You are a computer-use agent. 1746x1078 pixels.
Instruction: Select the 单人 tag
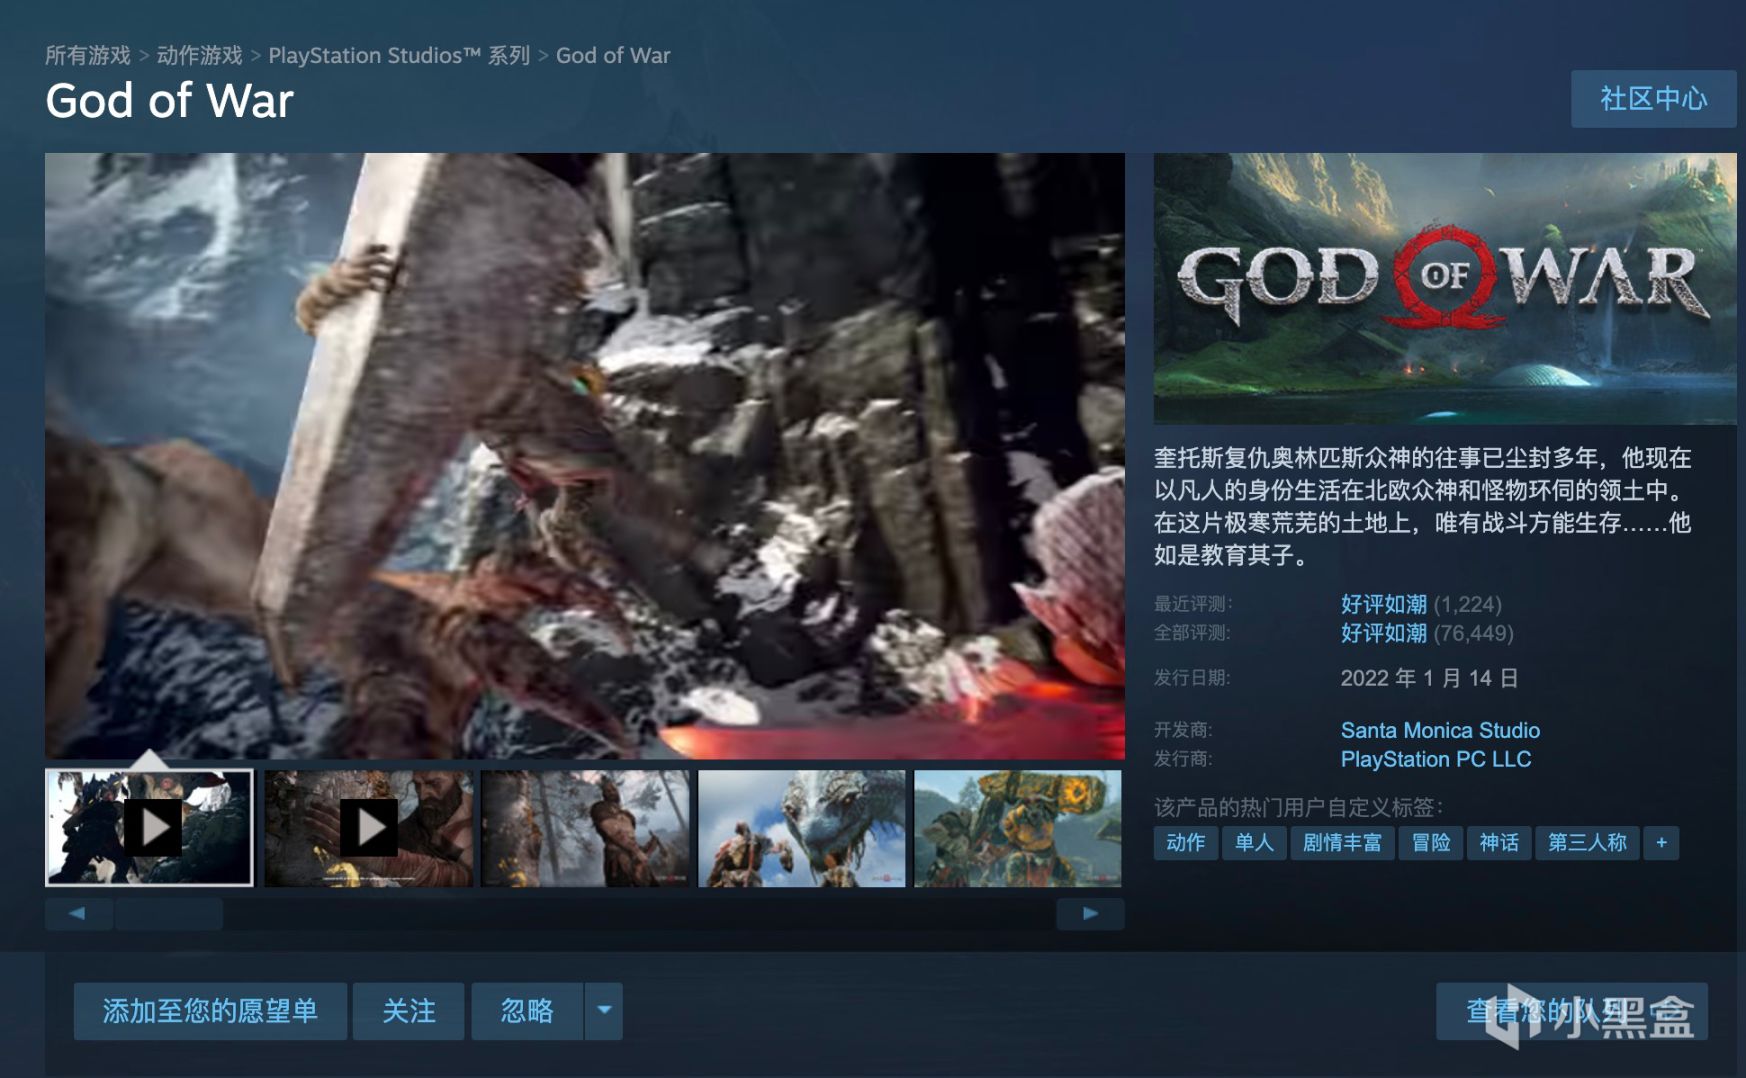1254,843
